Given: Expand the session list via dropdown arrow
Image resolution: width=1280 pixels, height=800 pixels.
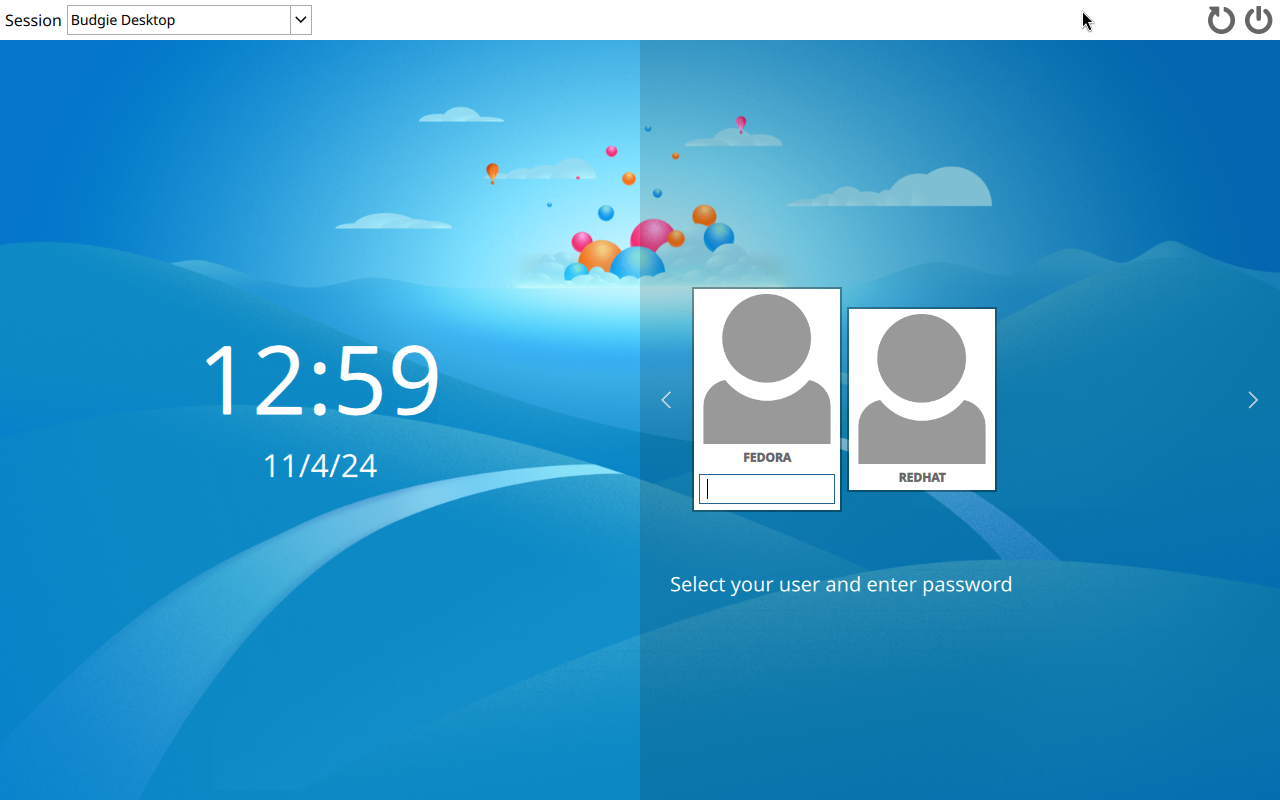Looking at the screenshot, I should point(300,20).
